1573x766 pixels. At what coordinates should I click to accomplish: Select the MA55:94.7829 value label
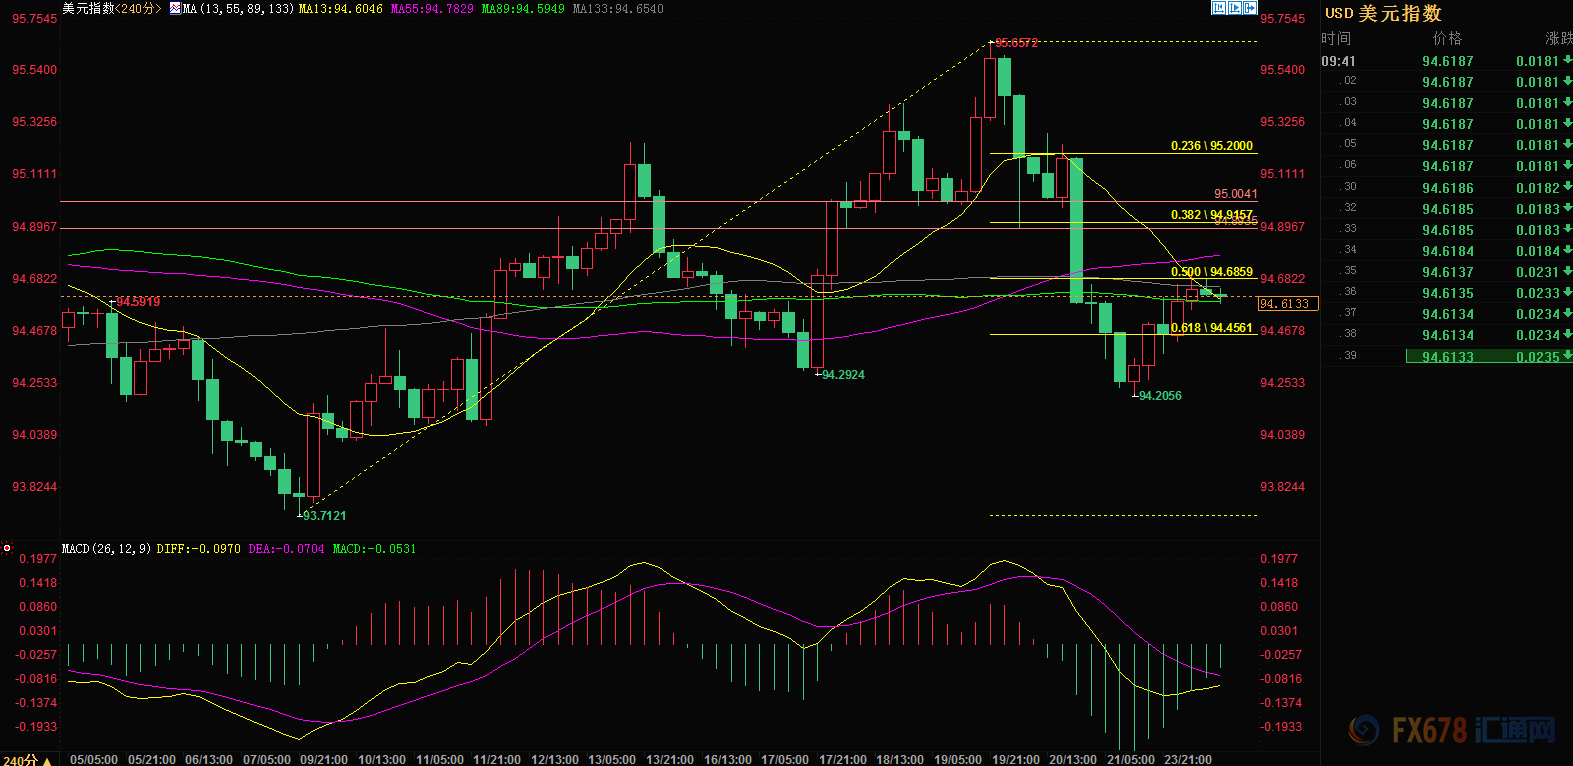432,8
